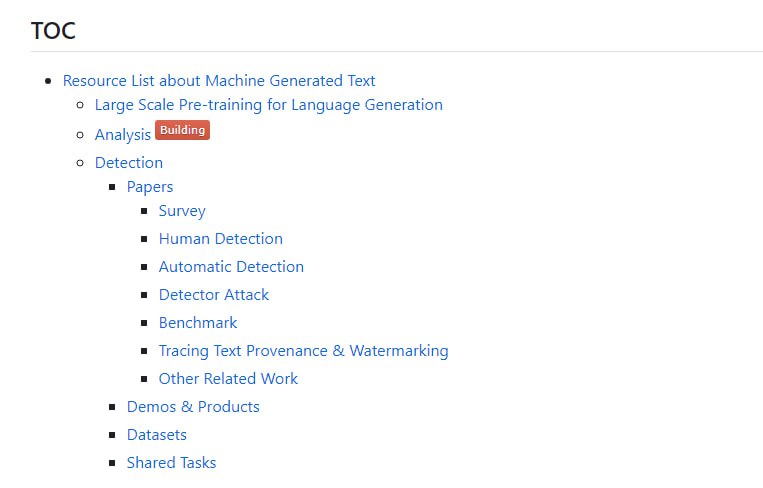Open the Papers link under Detection
Image resolution: width=763 pixels, height=488 pixels.
coord(149,187)
